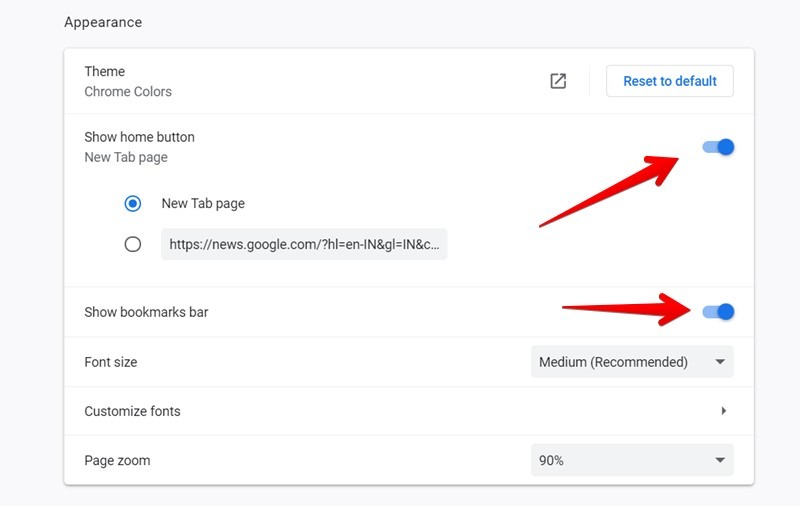Click the Show home button label
The height and width of the screenshot is (506, 800).
[x=139, y=137]
